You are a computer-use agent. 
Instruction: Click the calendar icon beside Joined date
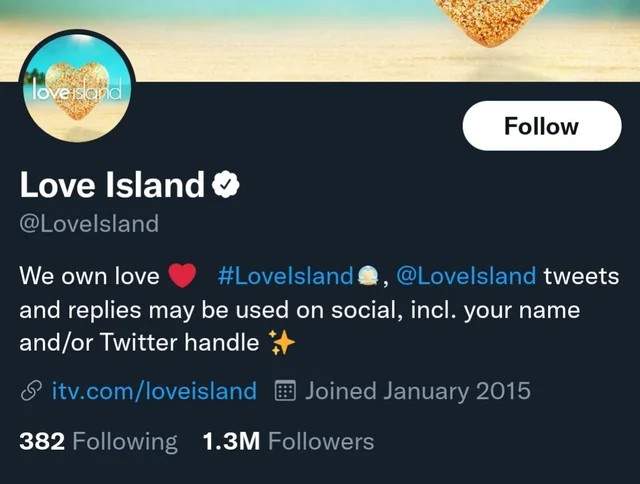(x=285, y=391)
